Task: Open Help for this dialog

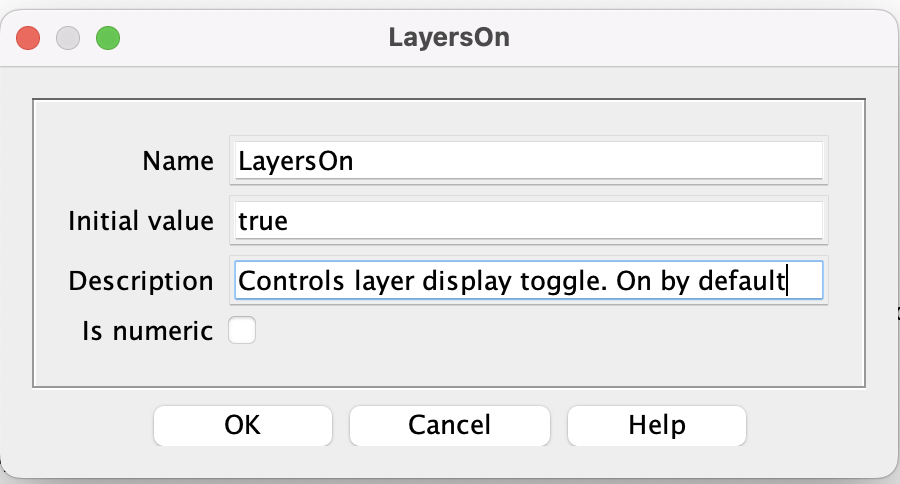Action: [657, 425]
